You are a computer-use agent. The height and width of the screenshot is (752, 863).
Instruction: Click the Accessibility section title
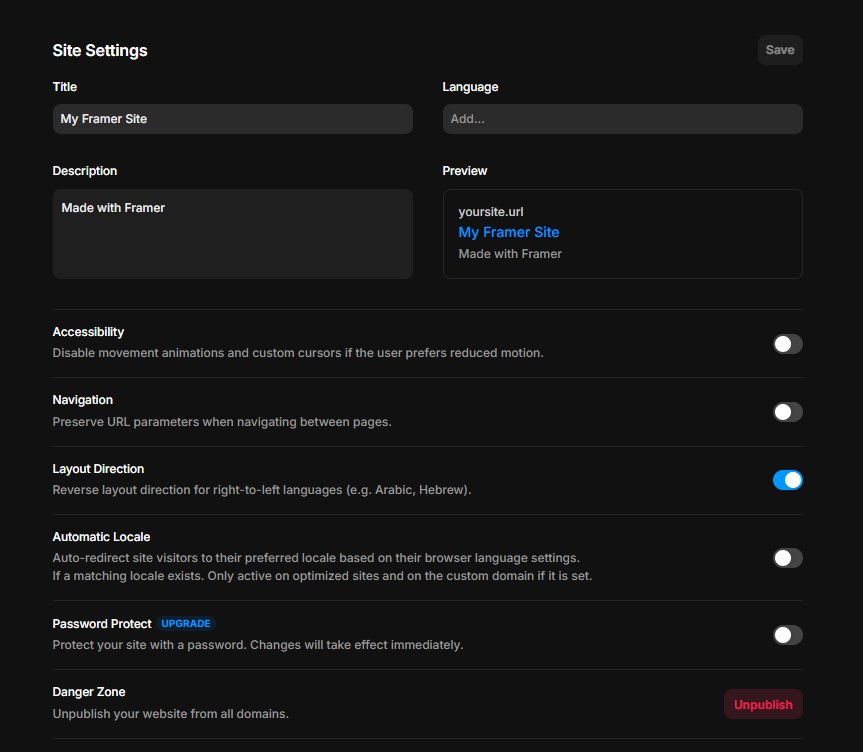(88, 332)
